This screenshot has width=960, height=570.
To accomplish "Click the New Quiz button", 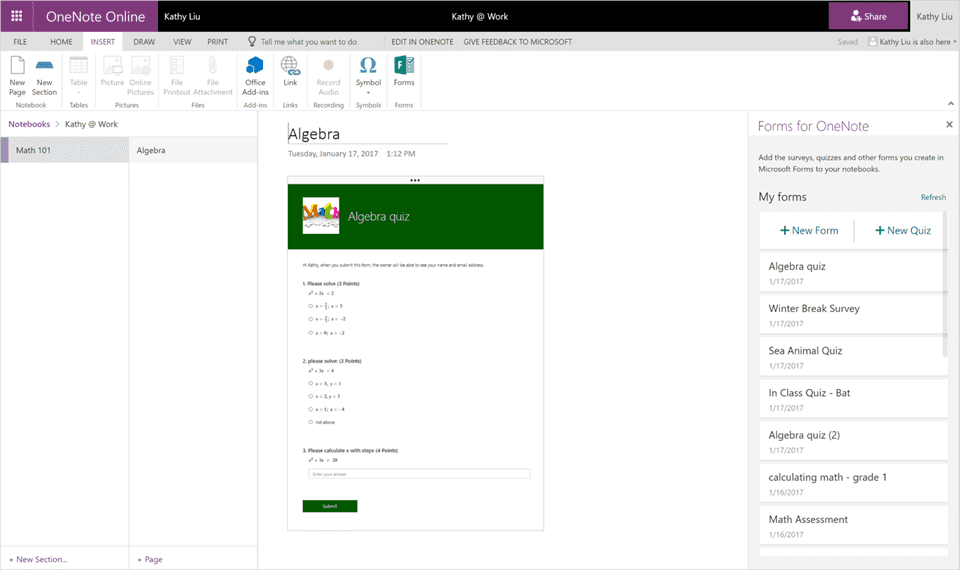I will pyautogui.click(x=902, y=231).
